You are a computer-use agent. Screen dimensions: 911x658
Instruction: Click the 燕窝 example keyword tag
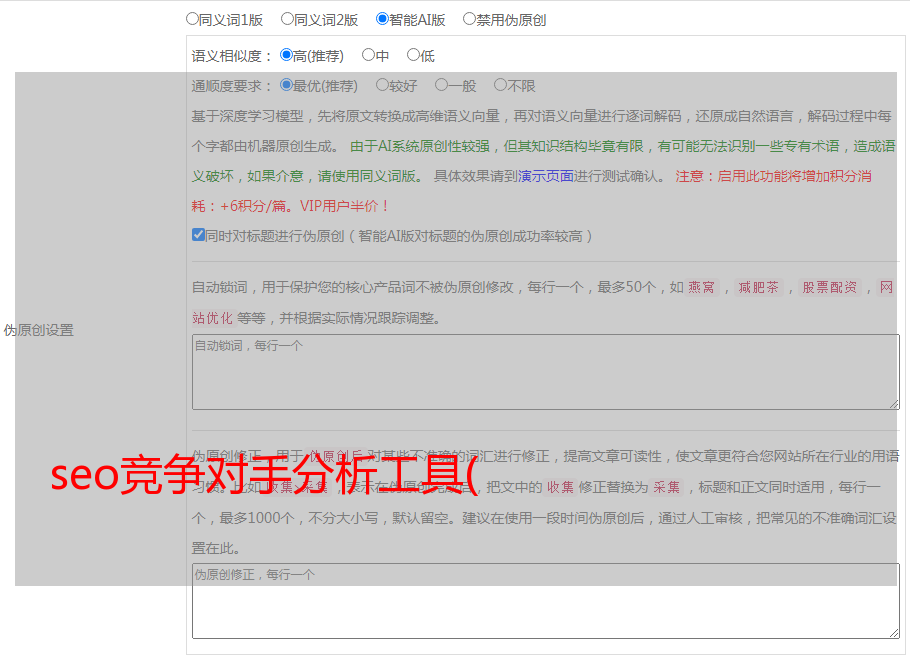pyautogui.click(x=702, y=288)
